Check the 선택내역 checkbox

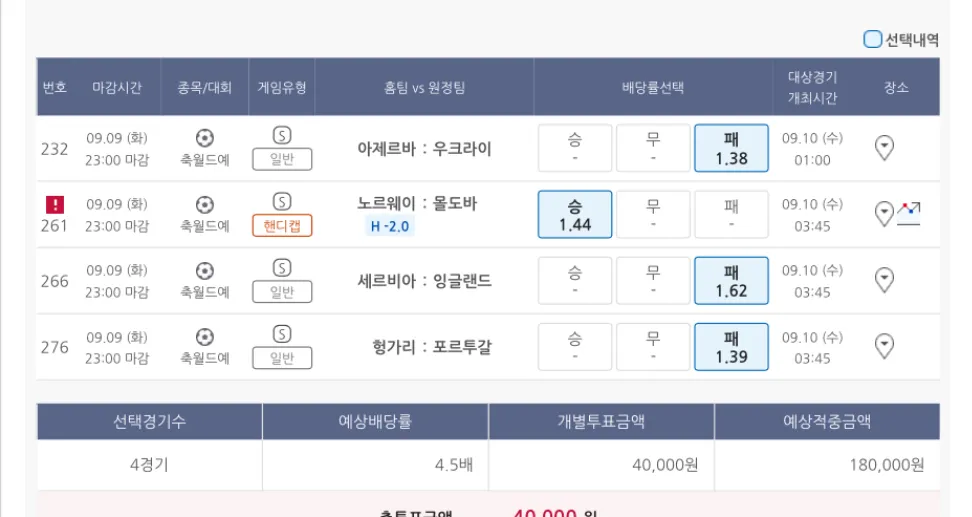pyautogui.click(x=873, y=40)
